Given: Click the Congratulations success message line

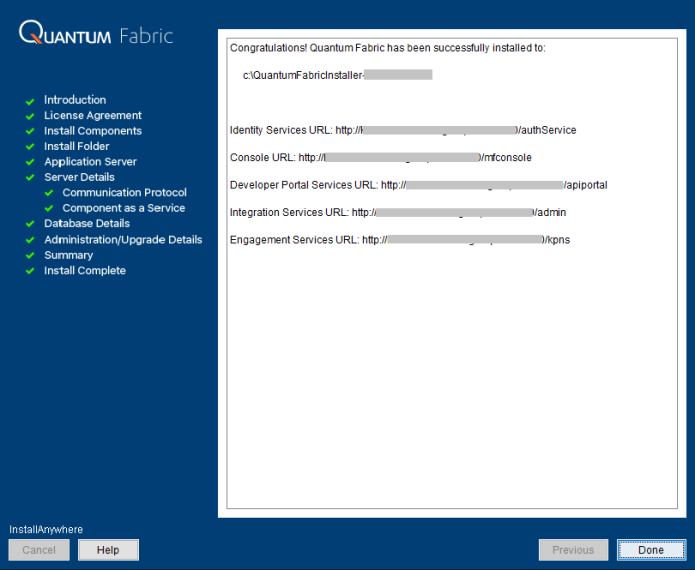Looking at the screenshot, I should 388,48.
